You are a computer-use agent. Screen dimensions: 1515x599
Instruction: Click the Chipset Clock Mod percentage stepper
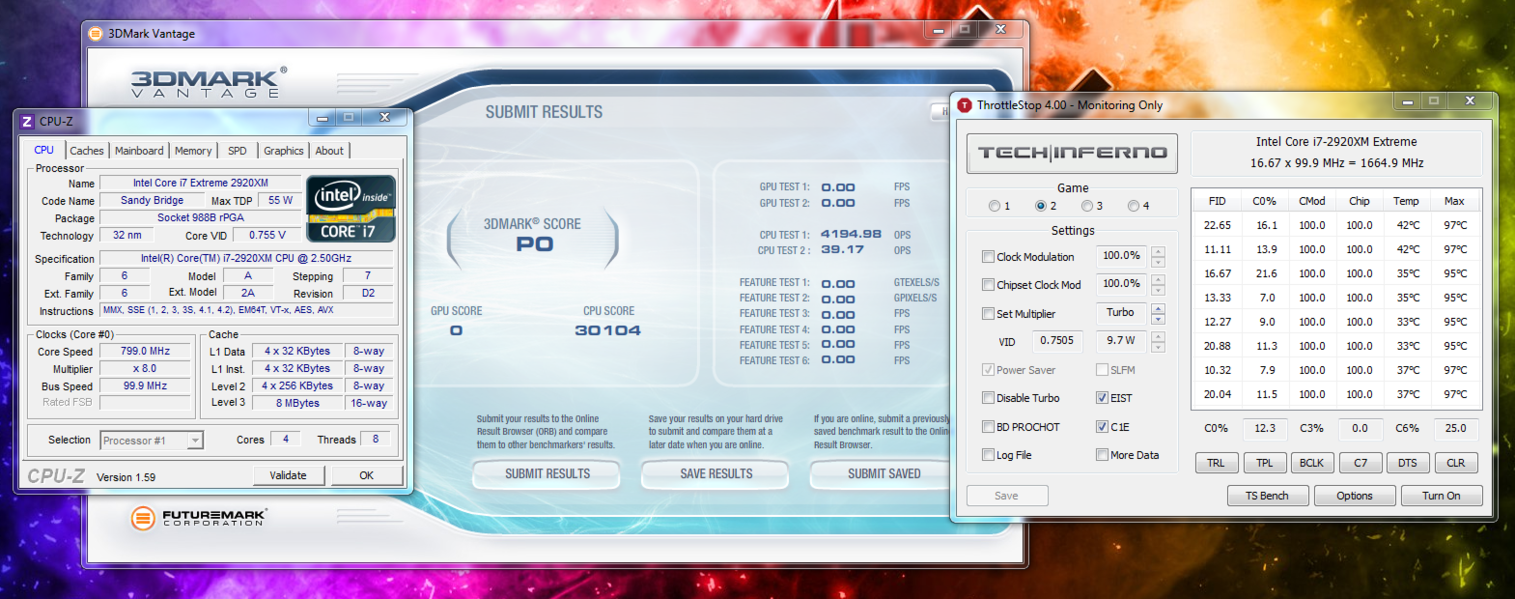click(x=1158, y=284)
